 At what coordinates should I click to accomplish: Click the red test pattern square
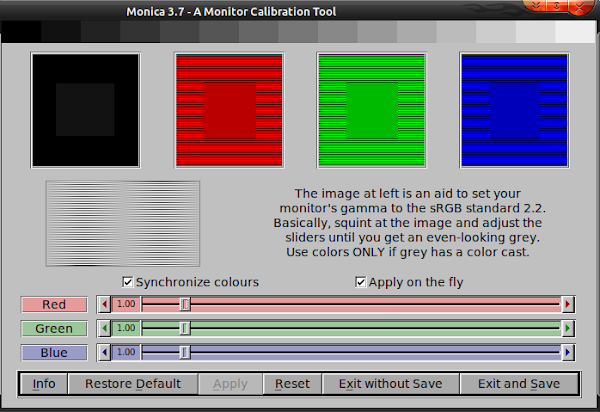[x=229, y=110]
